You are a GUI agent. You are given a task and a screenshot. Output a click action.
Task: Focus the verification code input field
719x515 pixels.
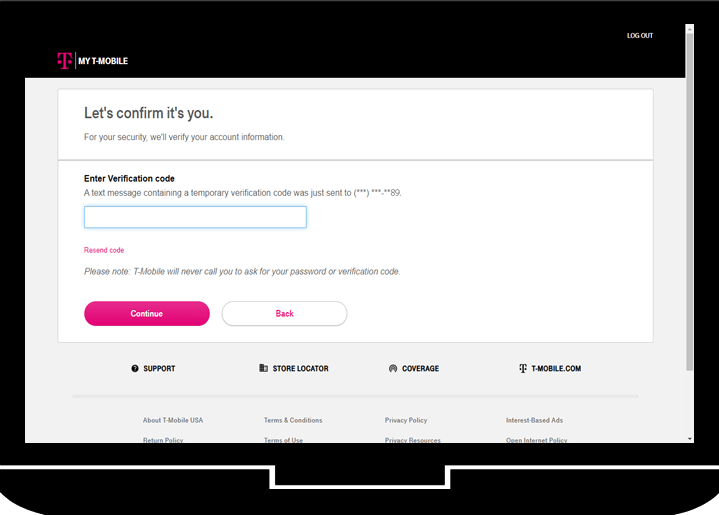(195, 217)
